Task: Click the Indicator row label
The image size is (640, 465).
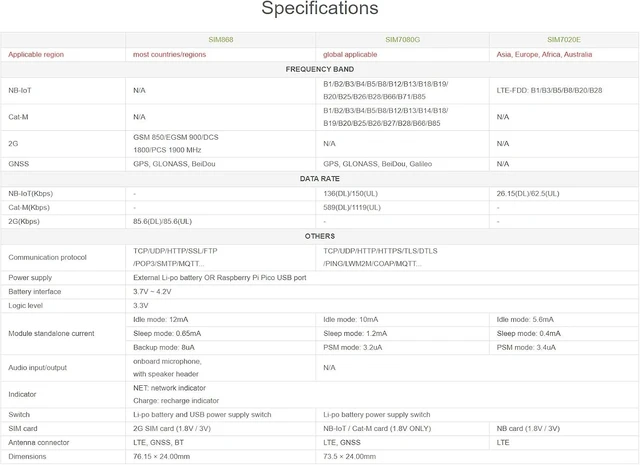Action: coord(22,394)
